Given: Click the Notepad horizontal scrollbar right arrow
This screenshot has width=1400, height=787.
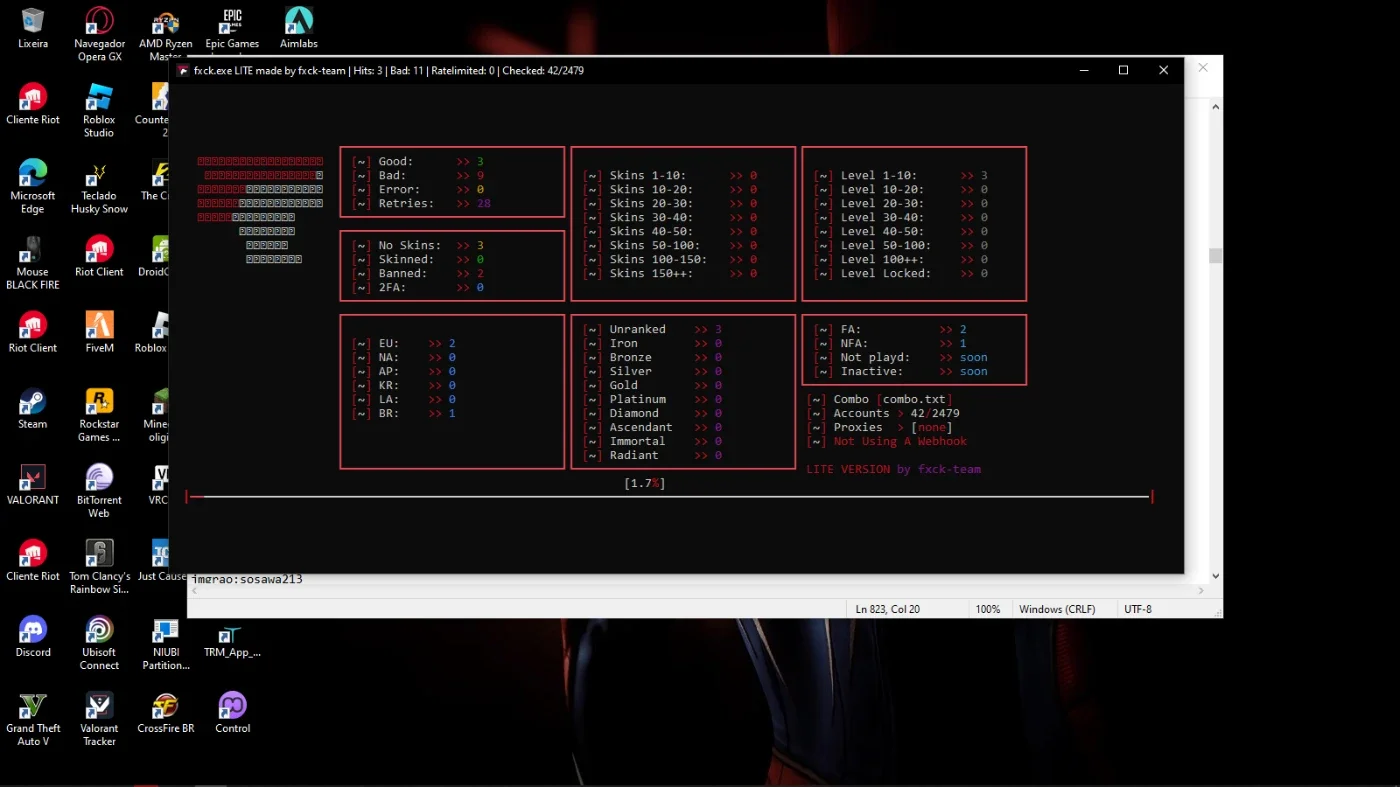Looking at the screenshot, I should pos(1200,591).
